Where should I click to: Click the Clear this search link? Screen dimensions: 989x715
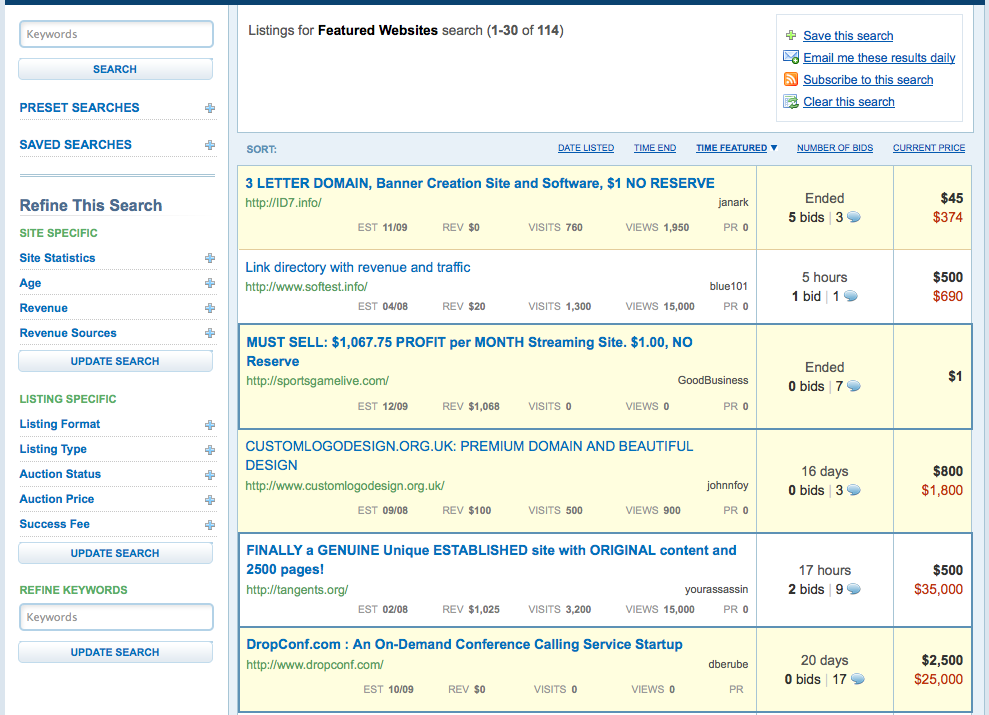[x=848, y=102]
